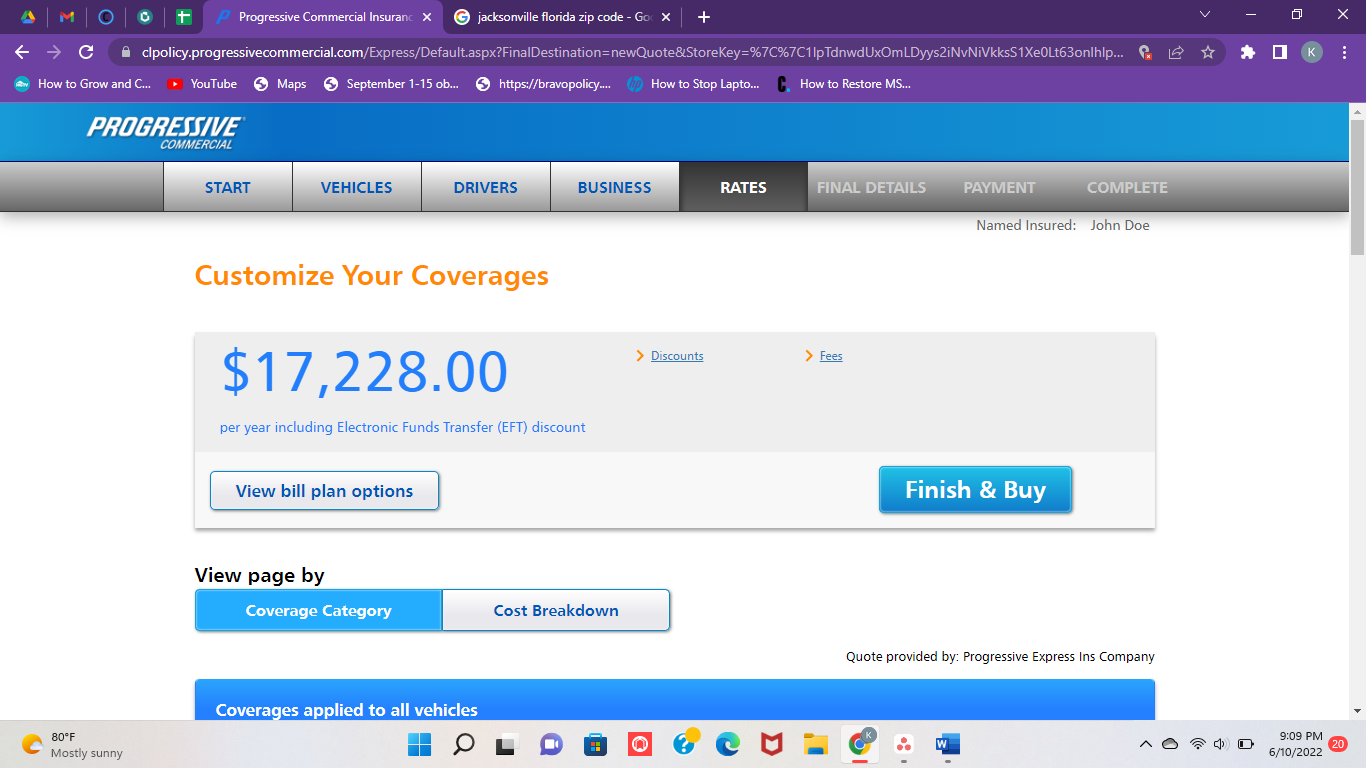Go back to the previous page
This screenshot has height=768, width=1366.
pos(22,52)
